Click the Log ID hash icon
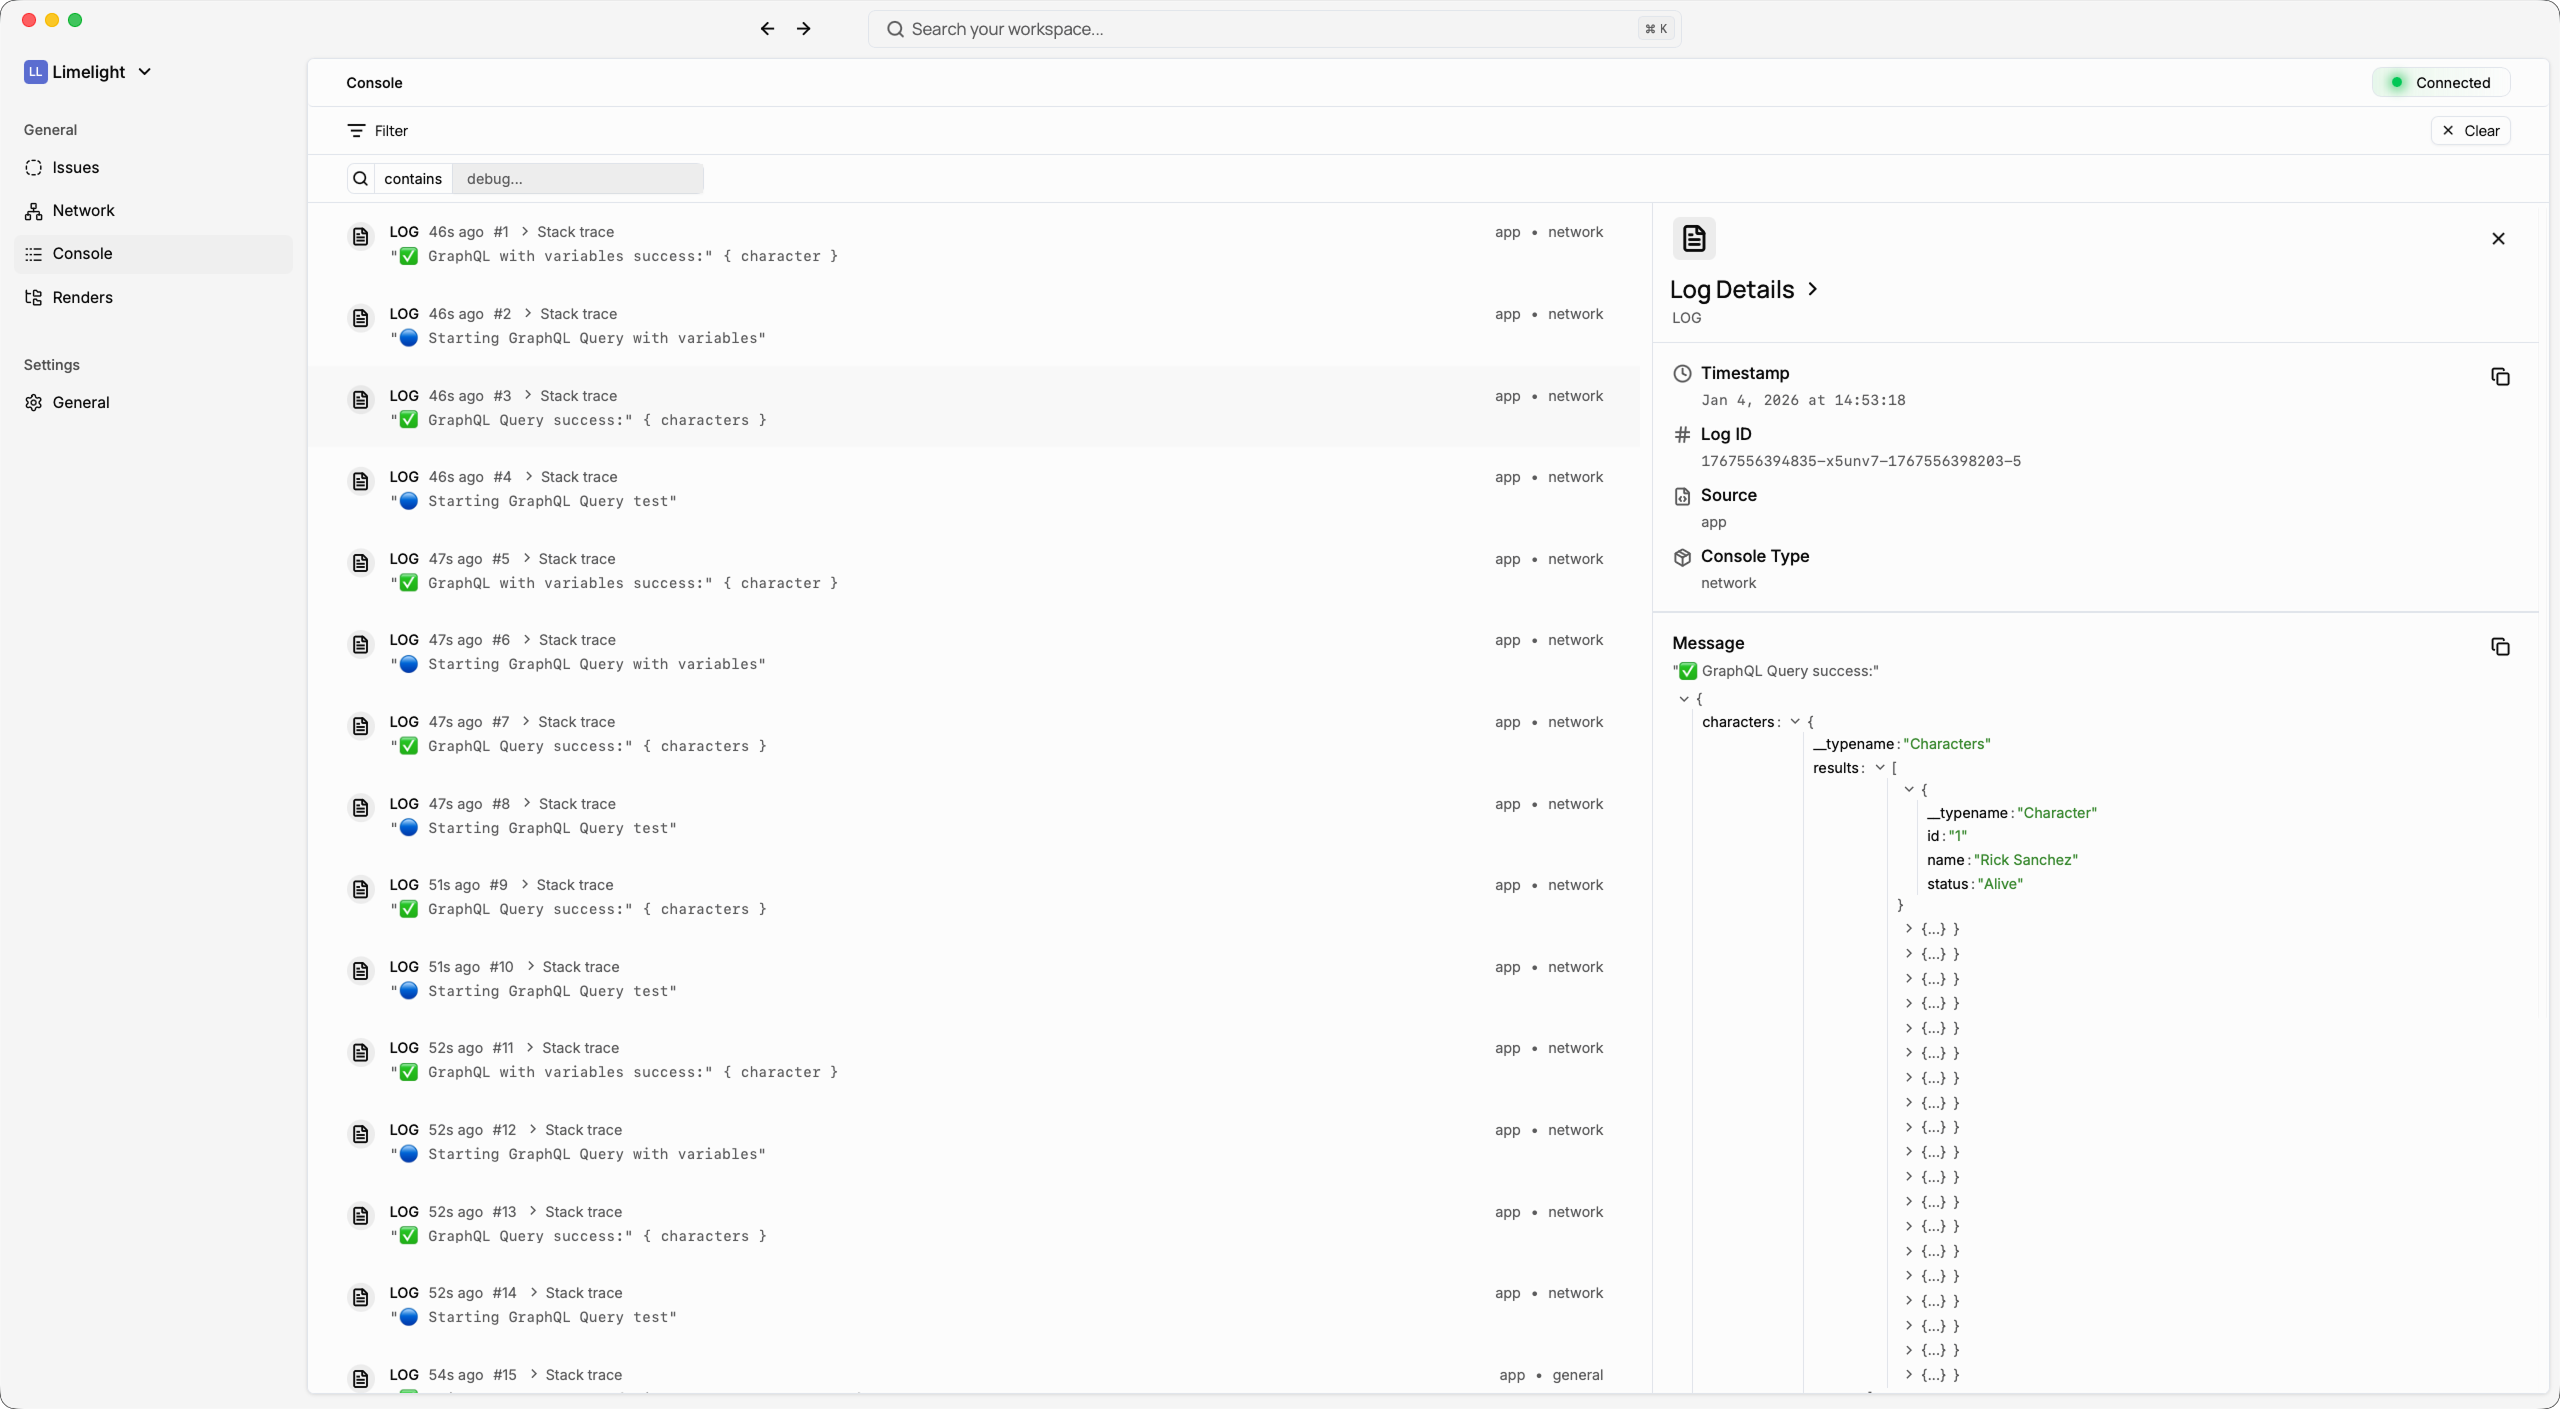The image size is (2560, 1409). coord(1683,435)
